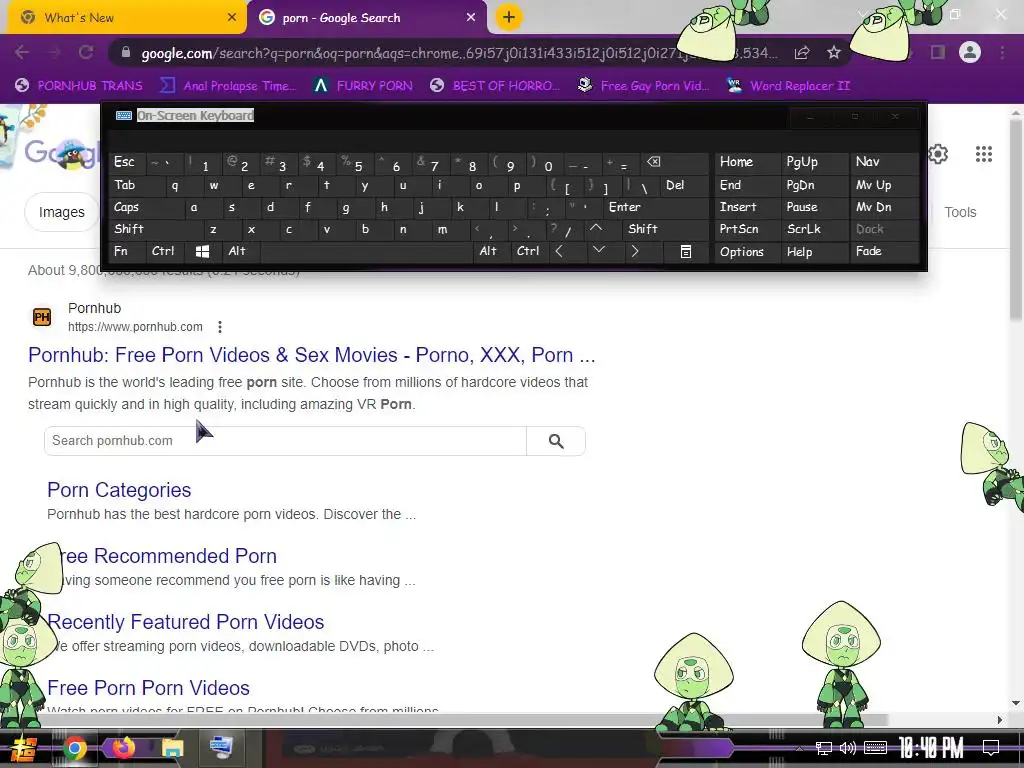Open the Chrome side panel icon
The height and width of the screenshot is (768, 1024).
point(938,52)
